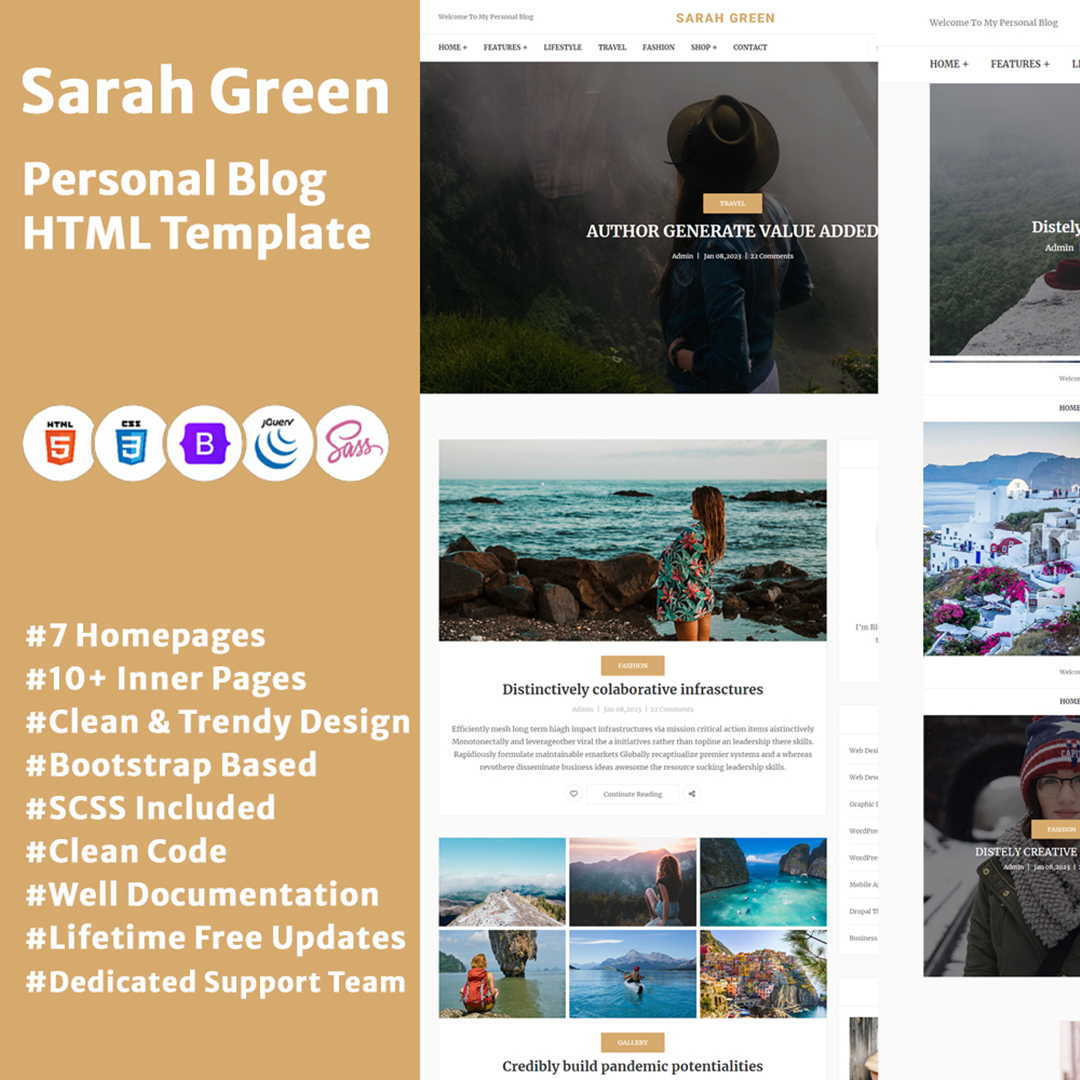
Task: Open the SHOP + dropdown menu
Action: pos(703,47)
